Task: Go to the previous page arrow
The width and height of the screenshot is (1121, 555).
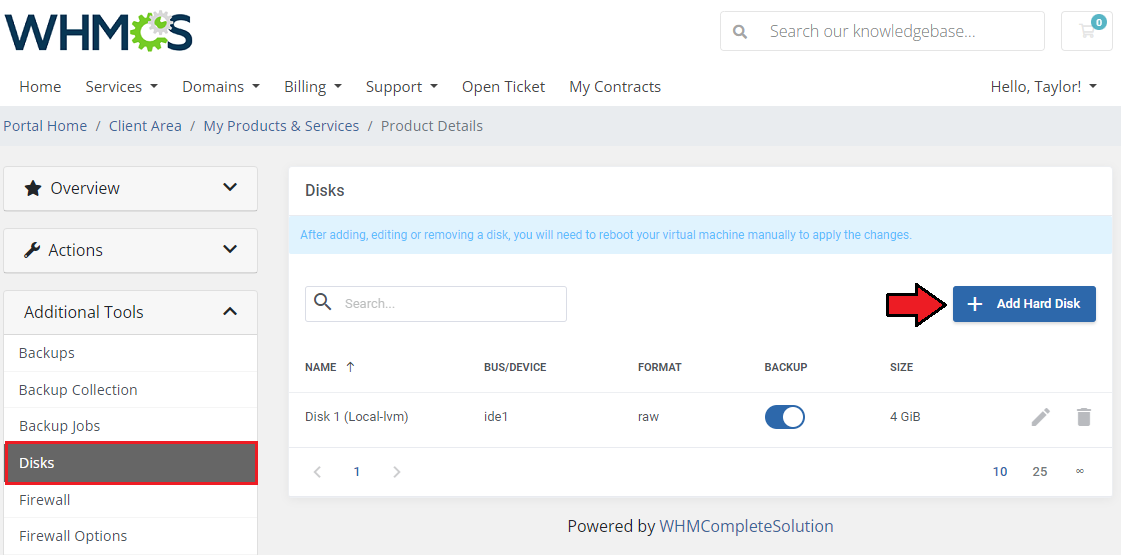Action: tap(317, 472)
